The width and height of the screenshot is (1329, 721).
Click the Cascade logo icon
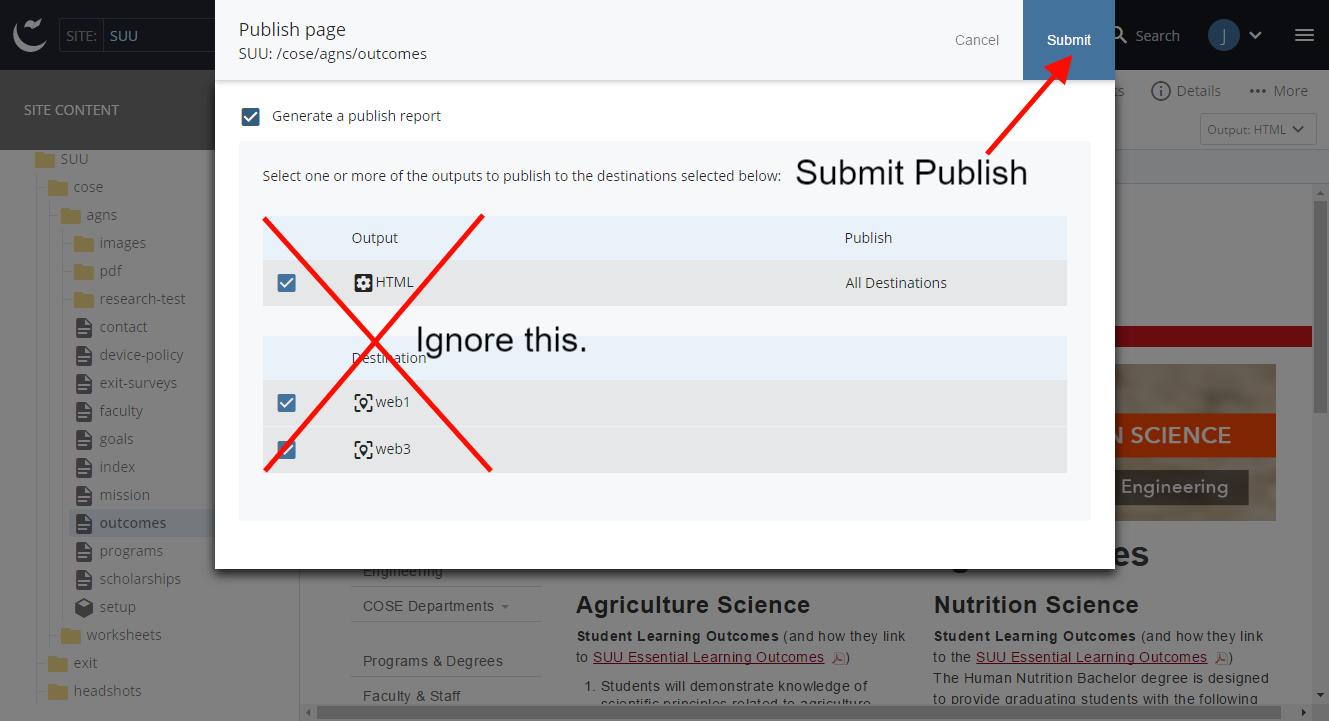[30, 35]
